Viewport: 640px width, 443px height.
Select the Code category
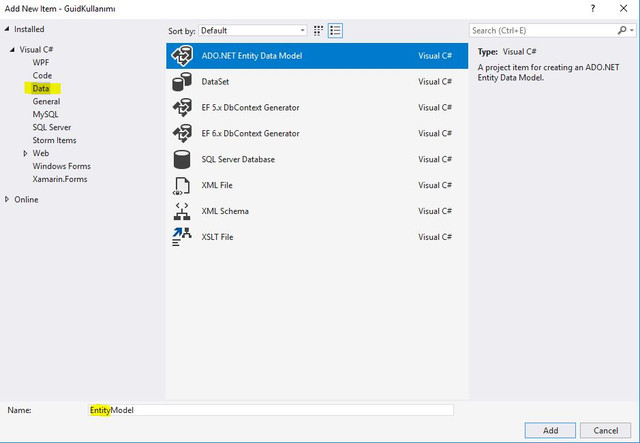(x=42, y=76)
